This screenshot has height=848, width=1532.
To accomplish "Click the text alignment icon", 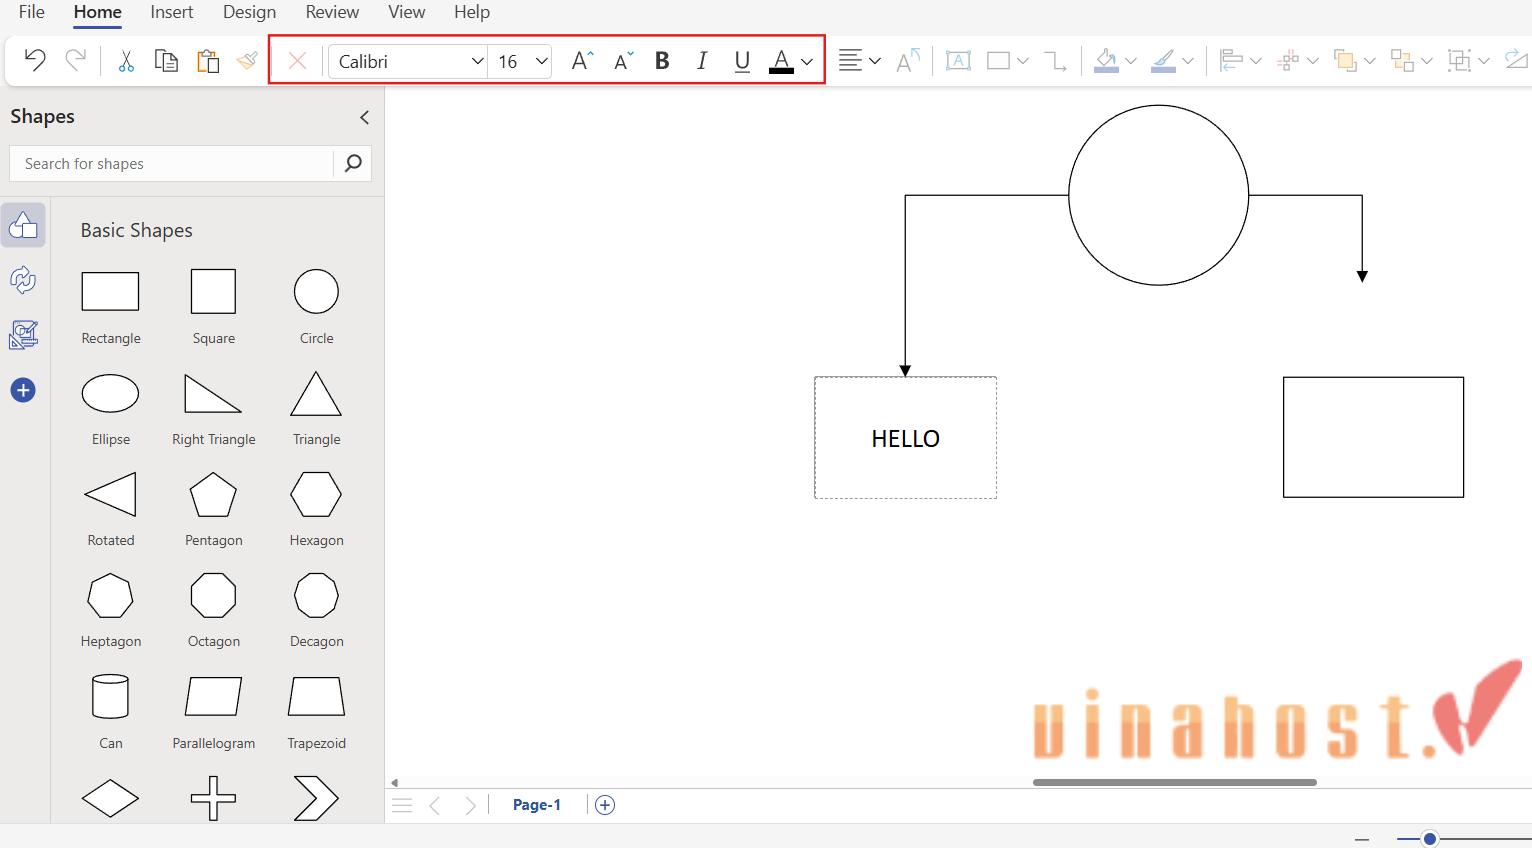I will tap(850, 61).
